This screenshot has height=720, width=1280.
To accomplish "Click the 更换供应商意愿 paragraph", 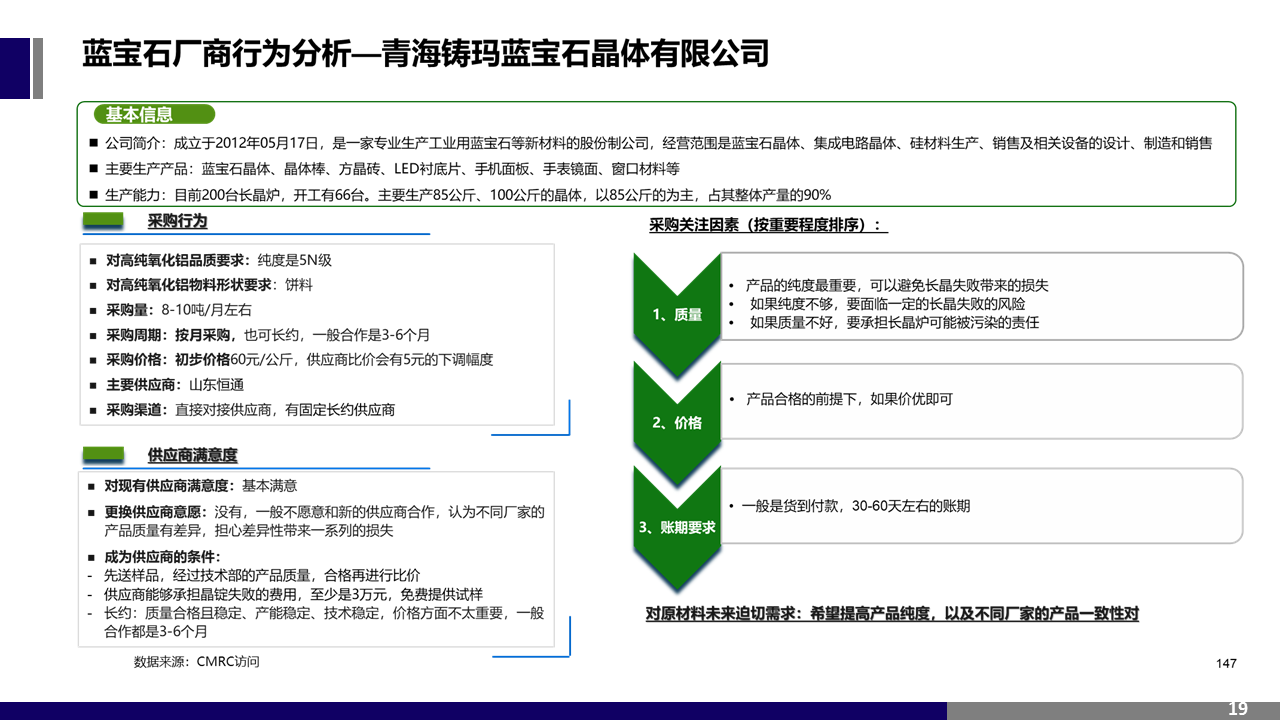I will click(x=317, y=521).
